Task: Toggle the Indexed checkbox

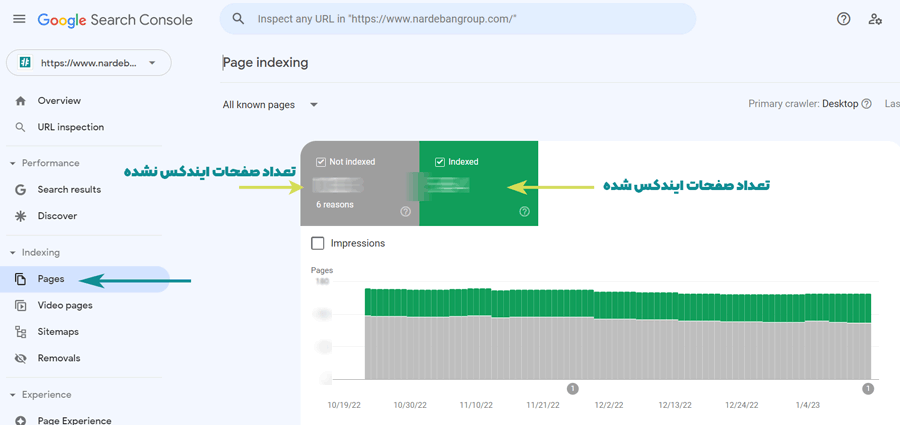Action: pyautogui.click(x=440, y=162)
